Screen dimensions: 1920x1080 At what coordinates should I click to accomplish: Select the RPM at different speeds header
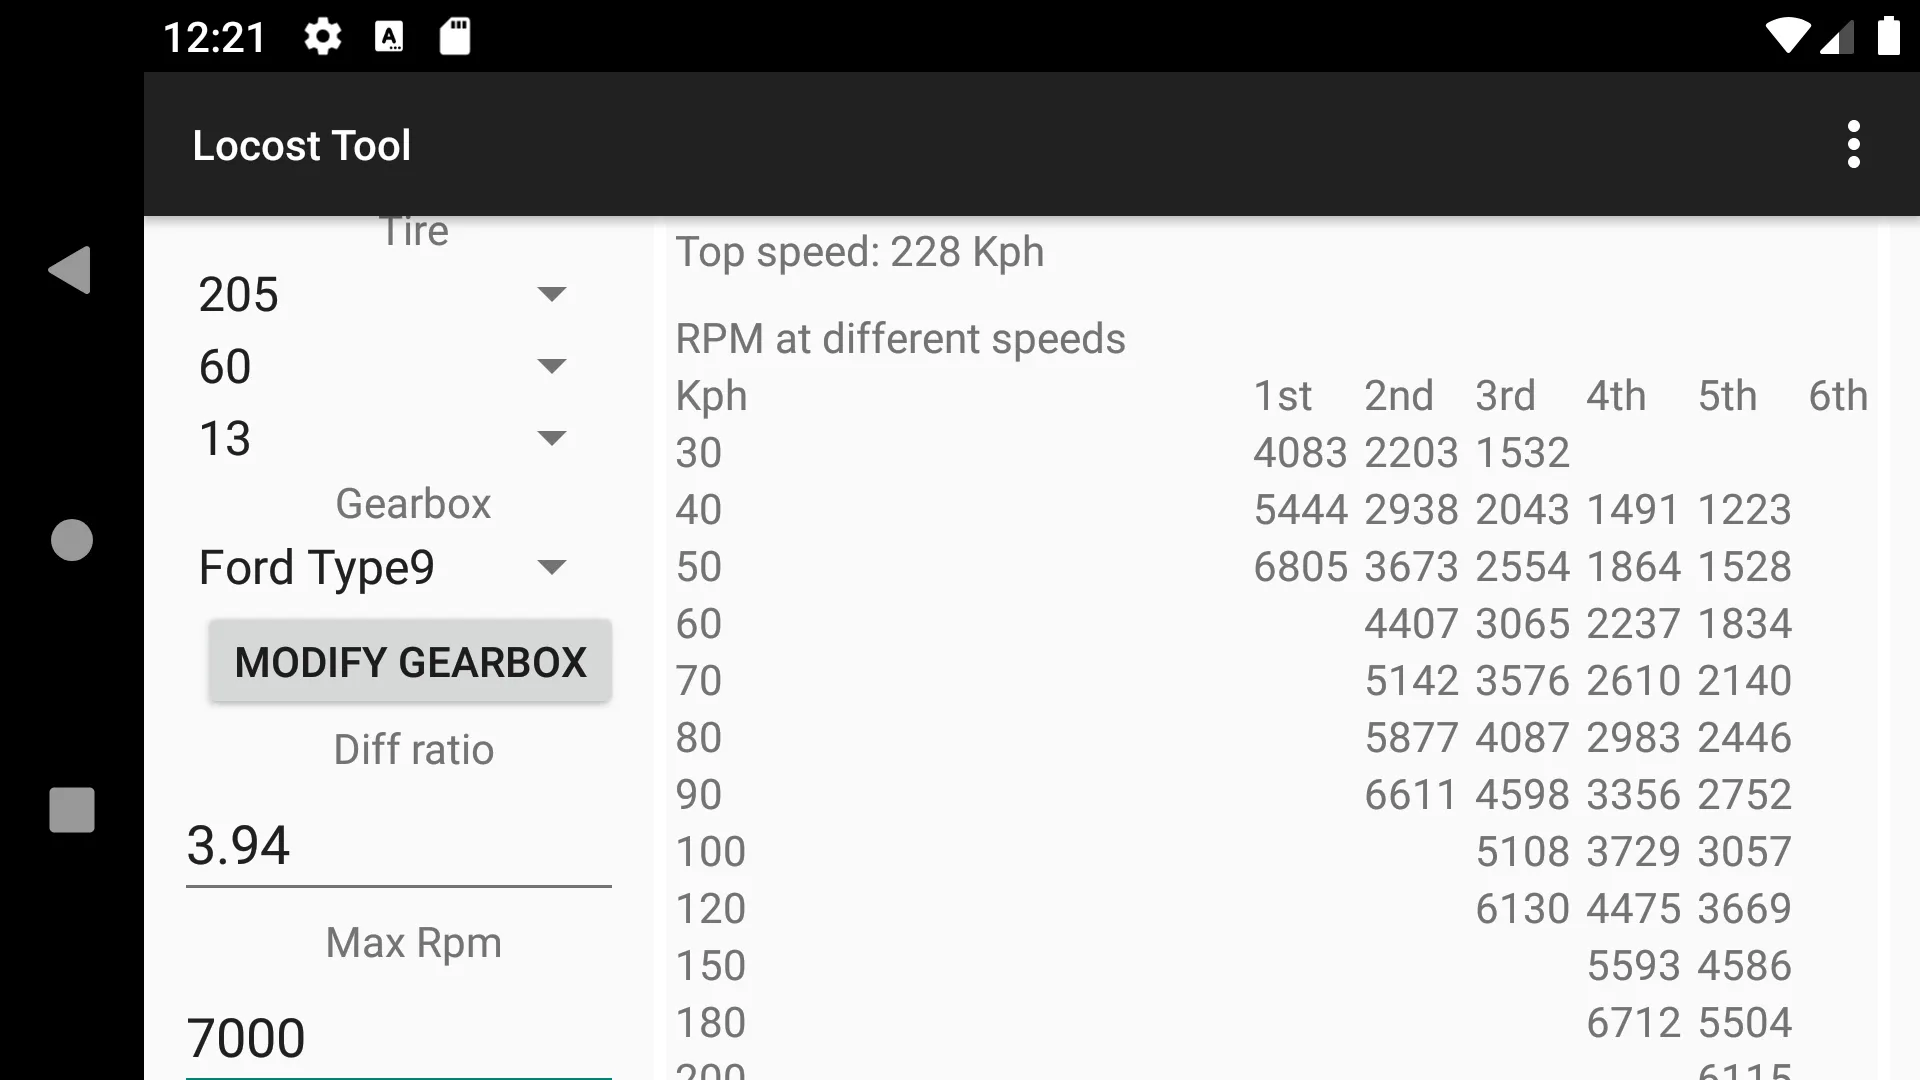click(899, 340)
